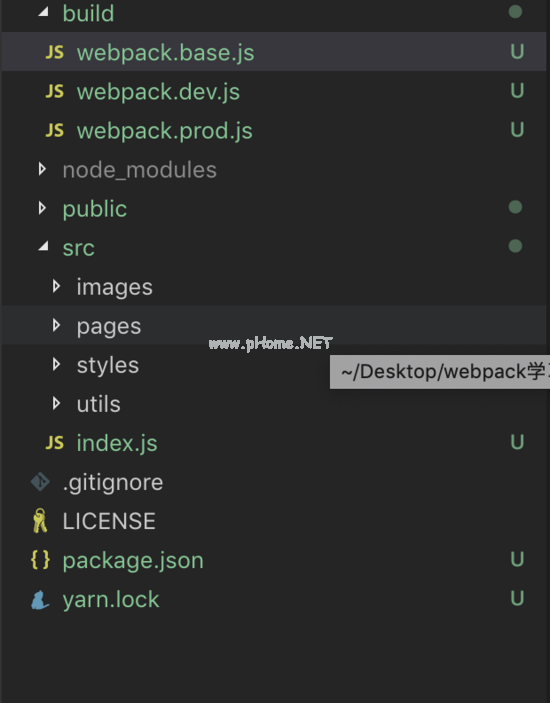The image size is (550, 703).
Task: Click the JS icon beside index.js
Action: coord(55,443)
